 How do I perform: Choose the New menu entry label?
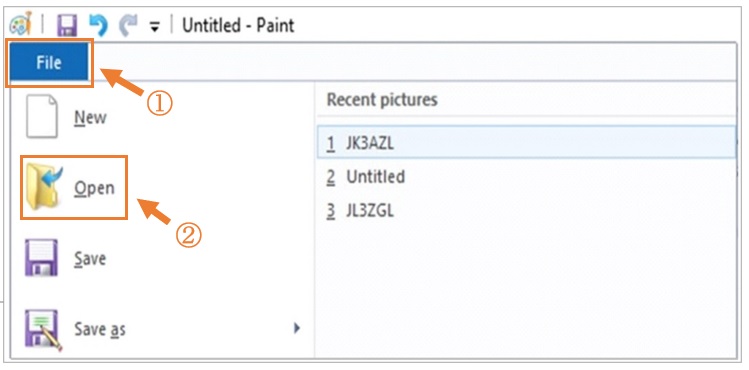point(90,117)
